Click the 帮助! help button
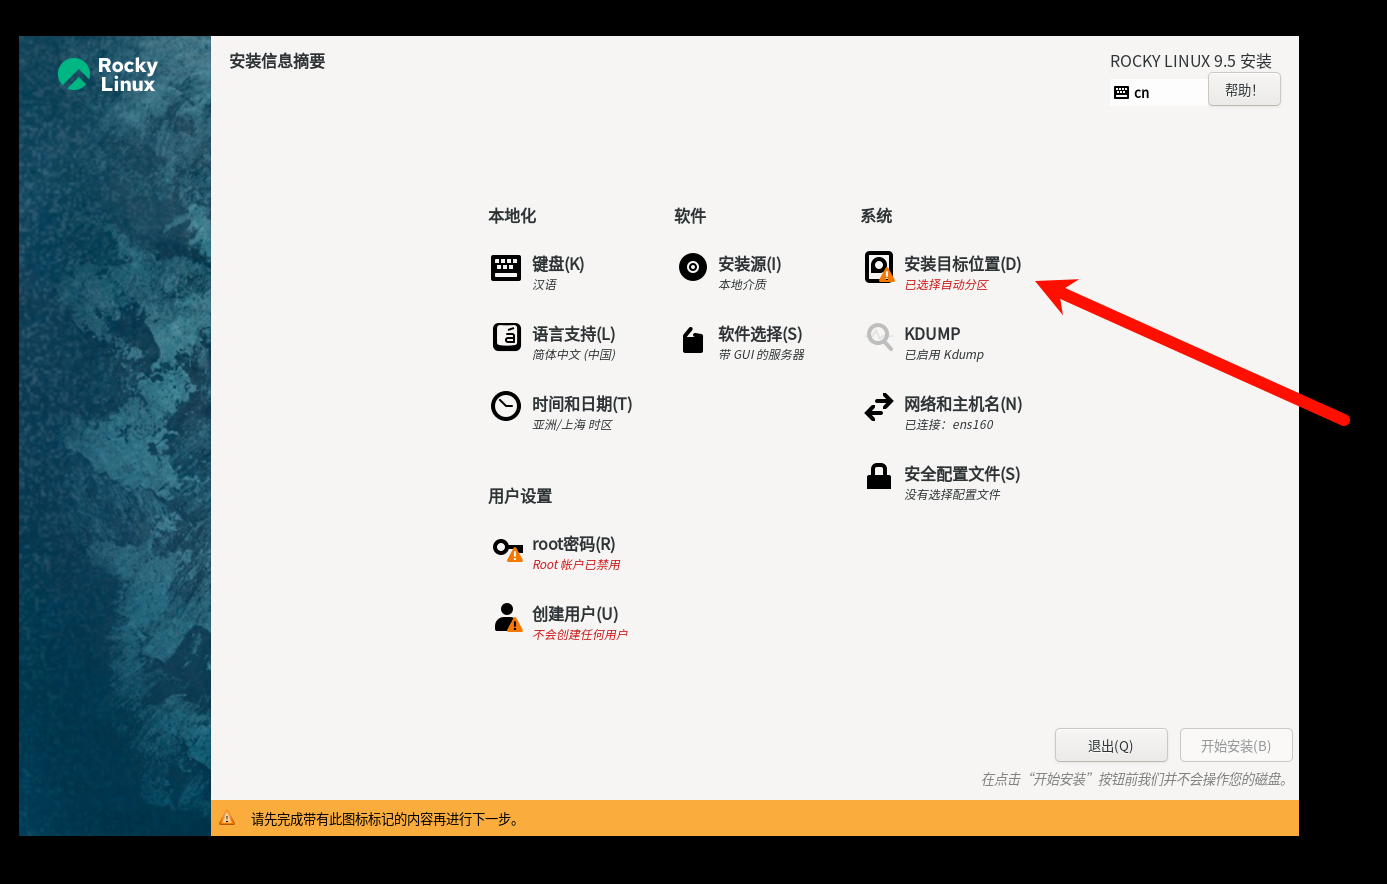This screenshot has height=884, width=1387. pyautogui.click(x=1244, y=89)
